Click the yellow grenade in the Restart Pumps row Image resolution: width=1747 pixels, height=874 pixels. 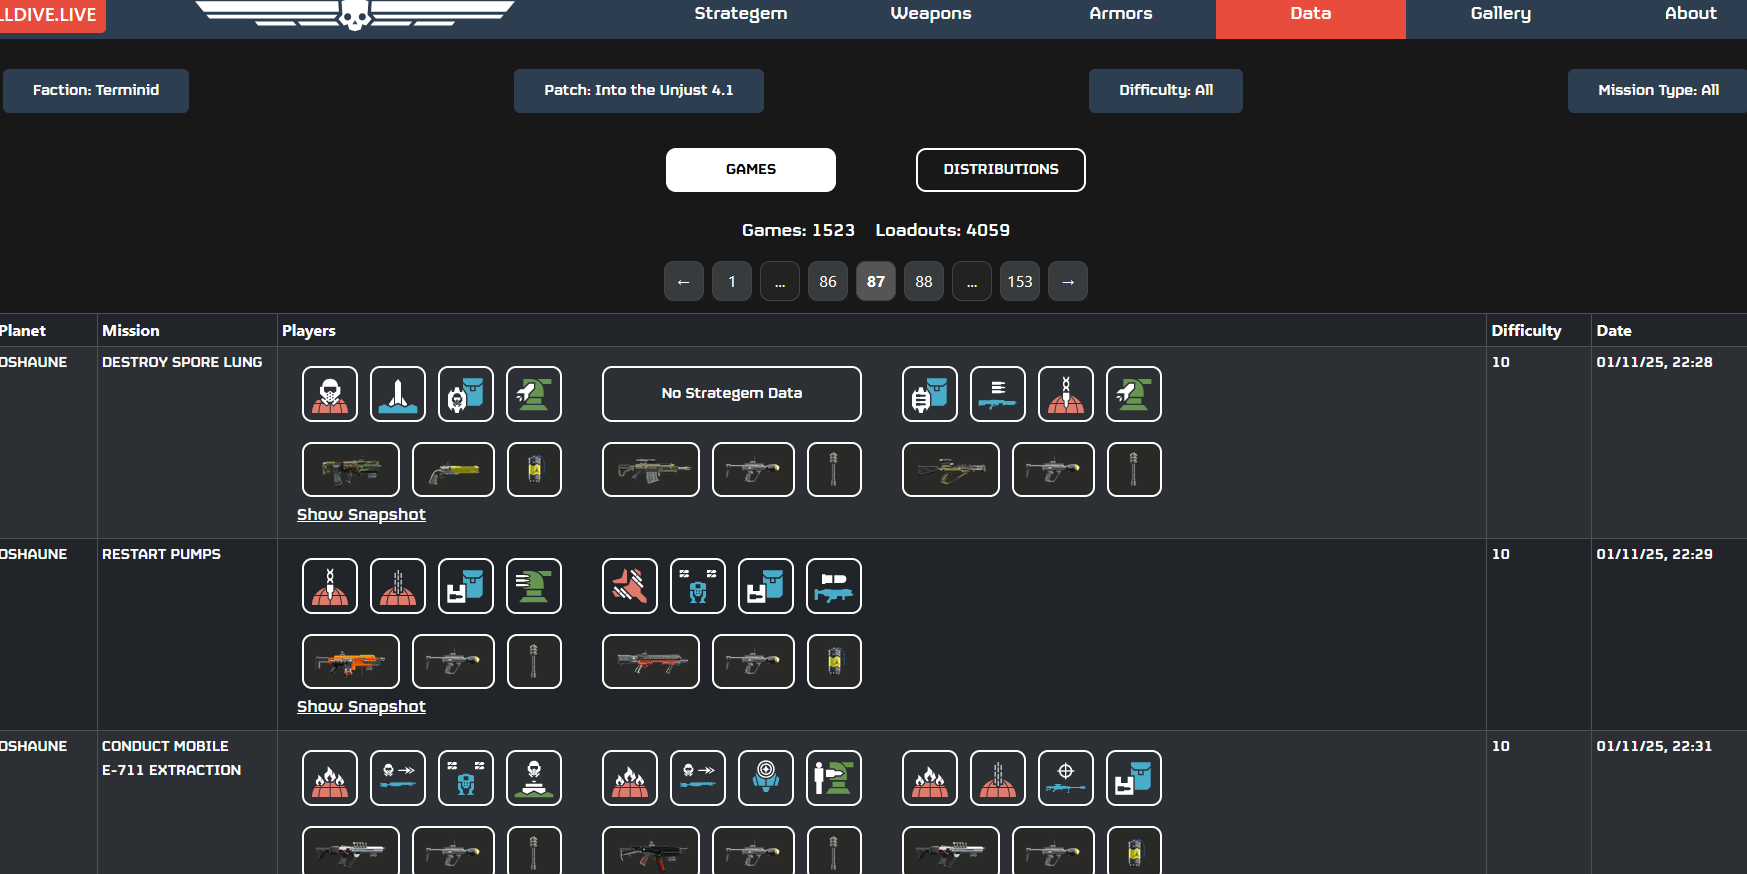[x=834, y=662]
